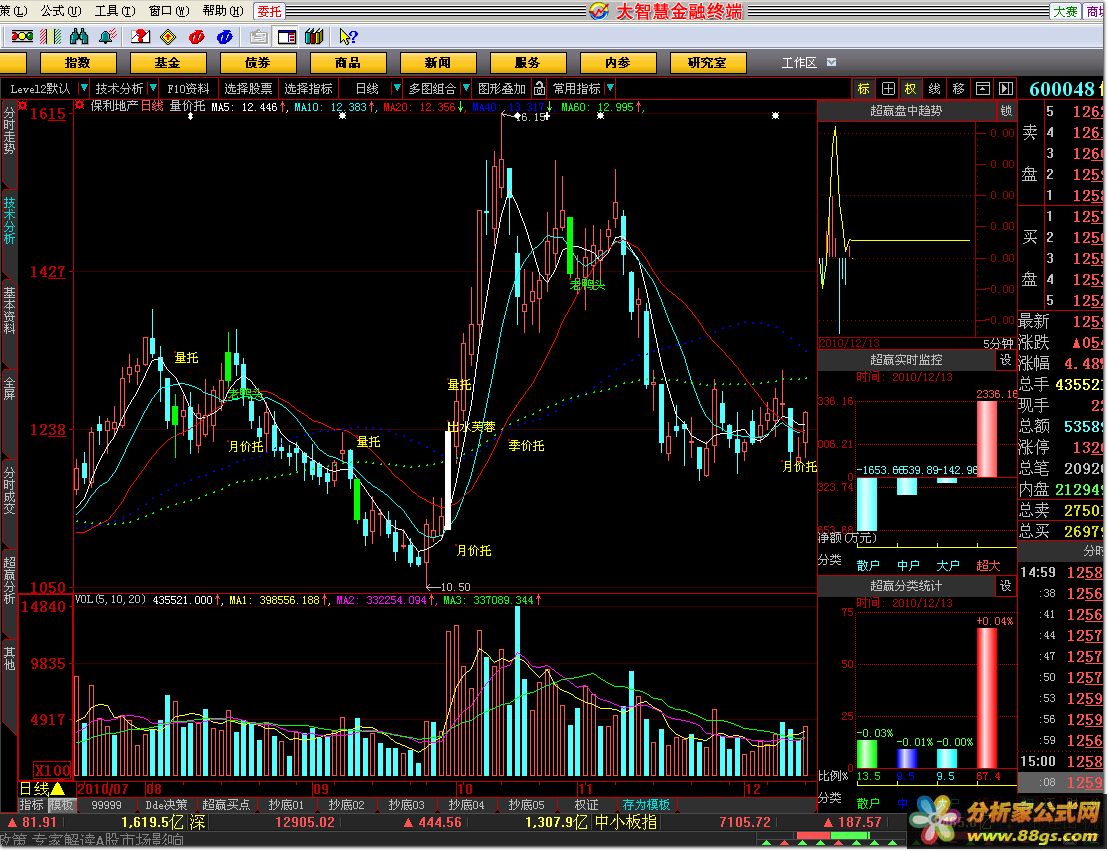Click the 研究室 yellow button
The width and height of the screenshot is (1109, 851).
tap(707, 63)
